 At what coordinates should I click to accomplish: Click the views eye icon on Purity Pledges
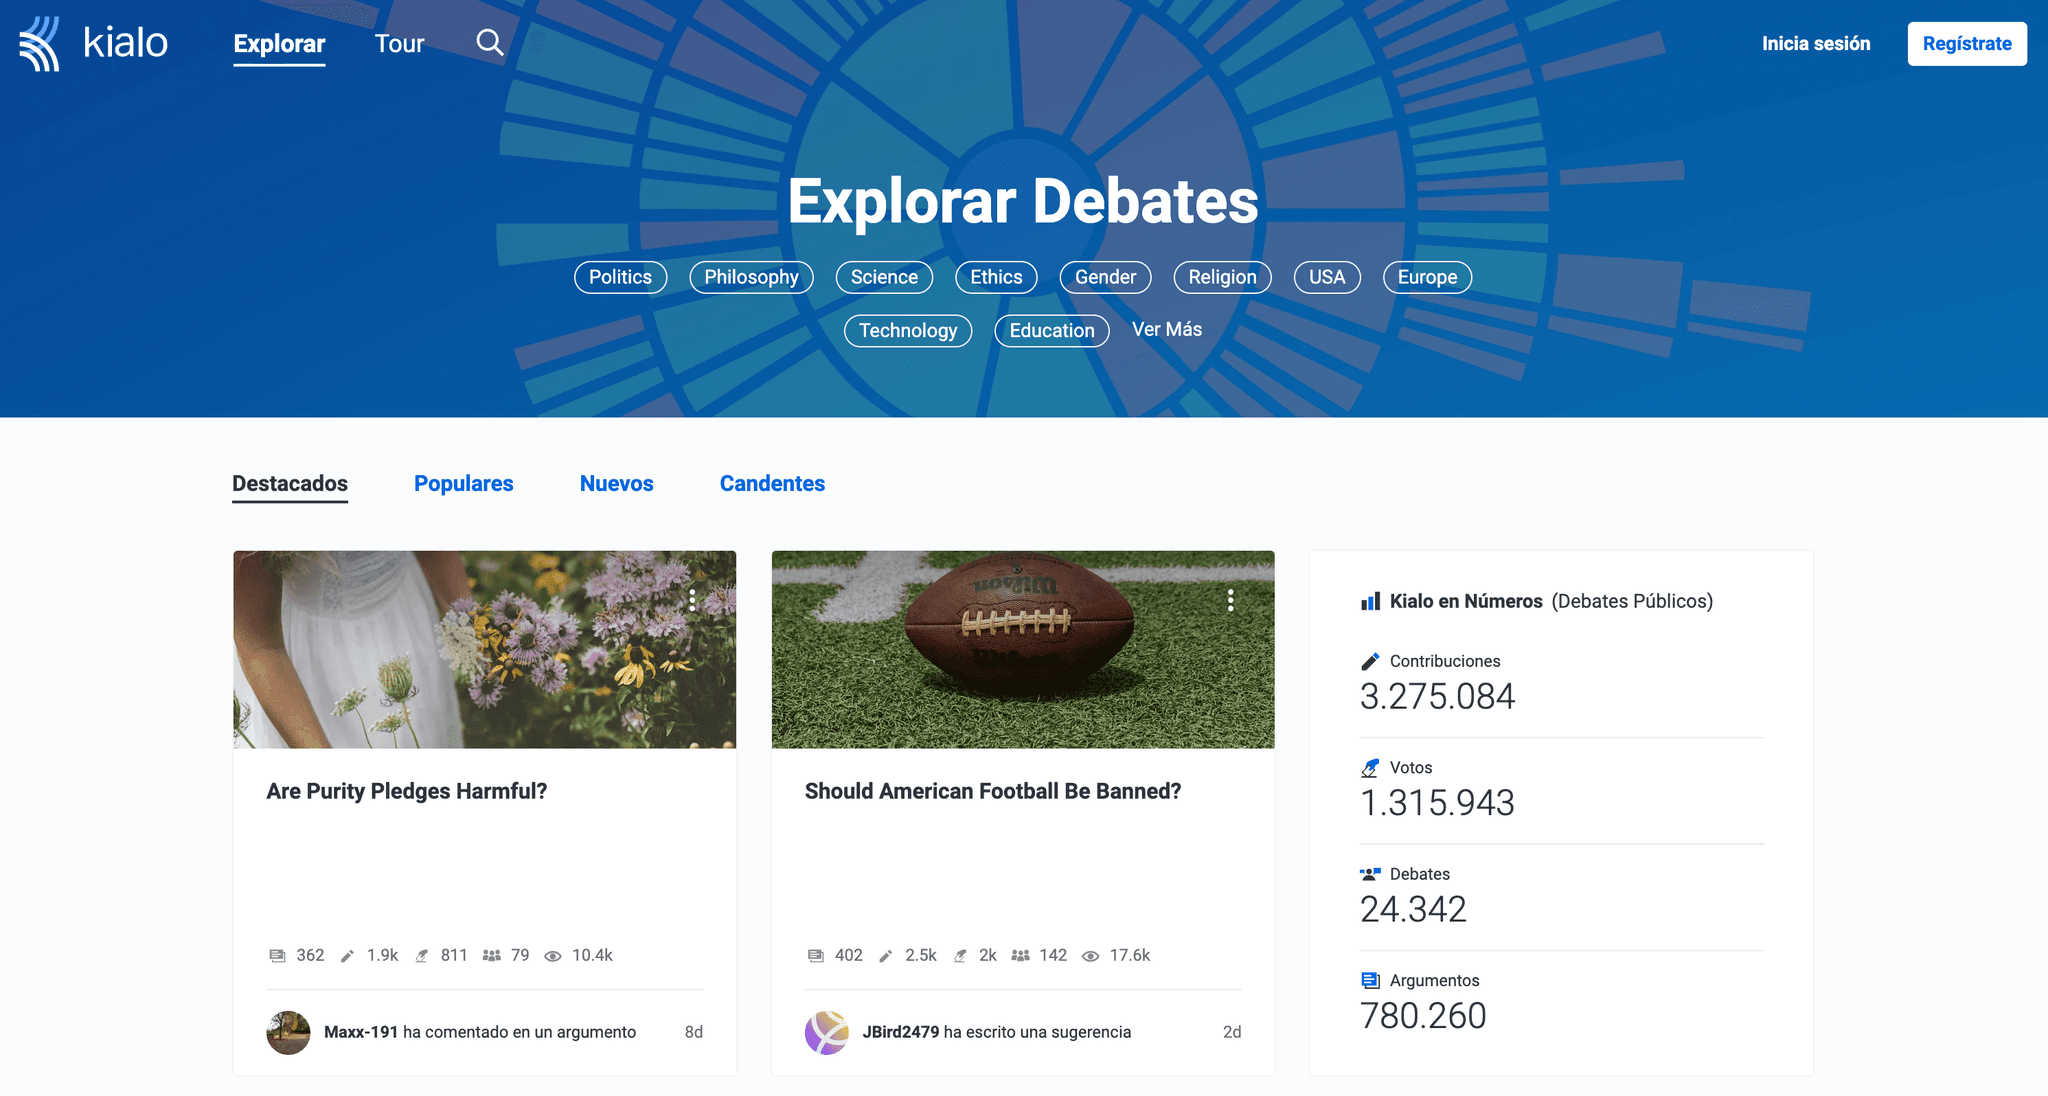553,956
